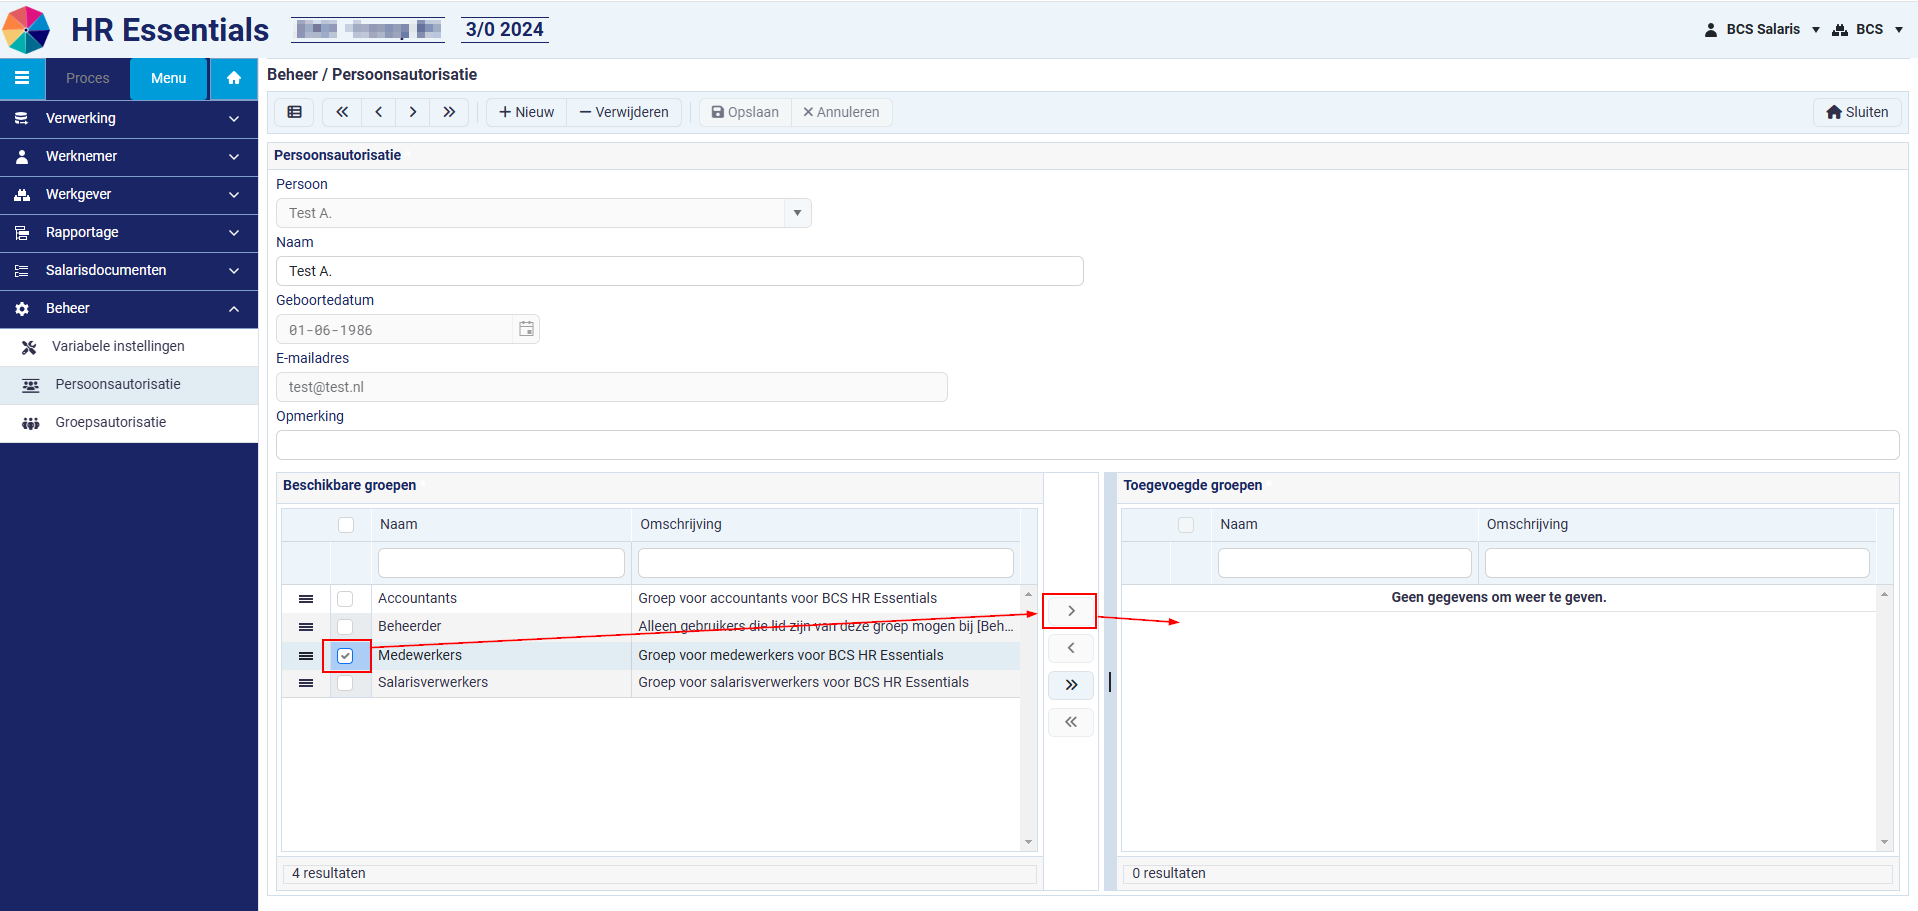Jump to last record double-right arrow

click(x=449, y=112)
